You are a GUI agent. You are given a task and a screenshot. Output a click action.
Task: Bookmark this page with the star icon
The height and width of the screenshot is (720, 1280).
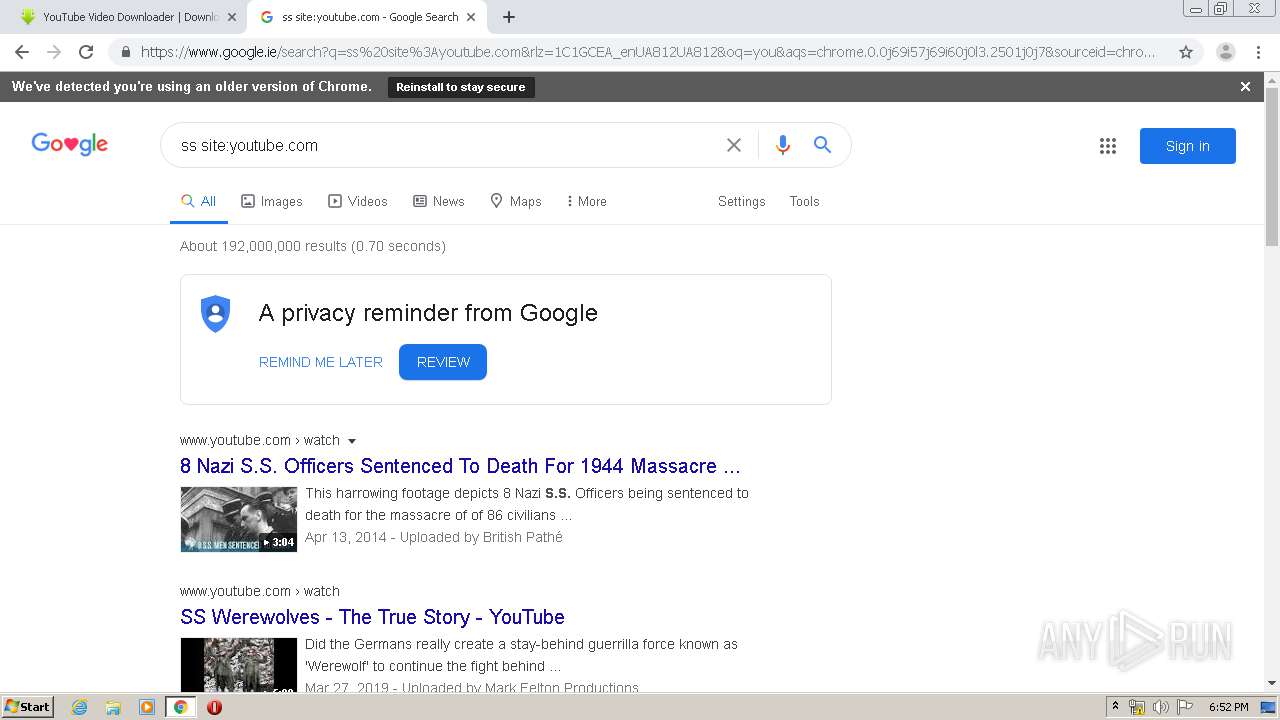tap(1186, 52)
